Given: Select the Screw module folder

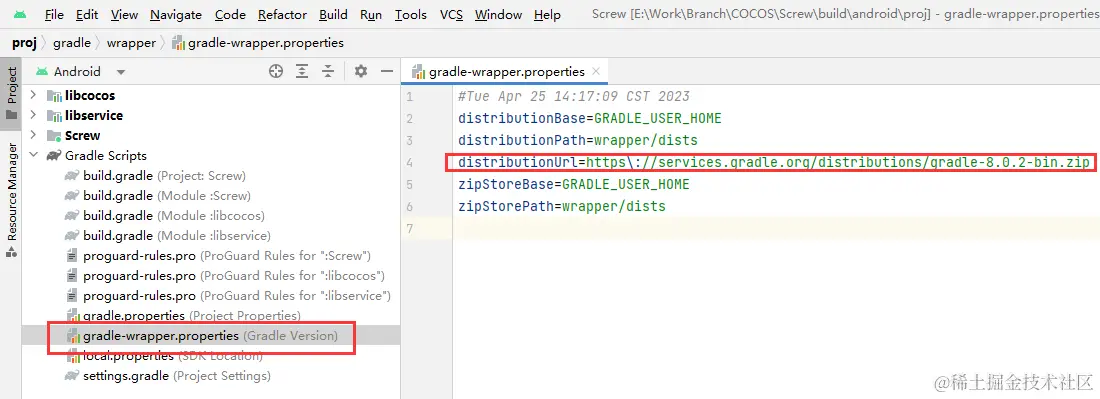Looking at the screenshot, I should click(x=83, y=135).
